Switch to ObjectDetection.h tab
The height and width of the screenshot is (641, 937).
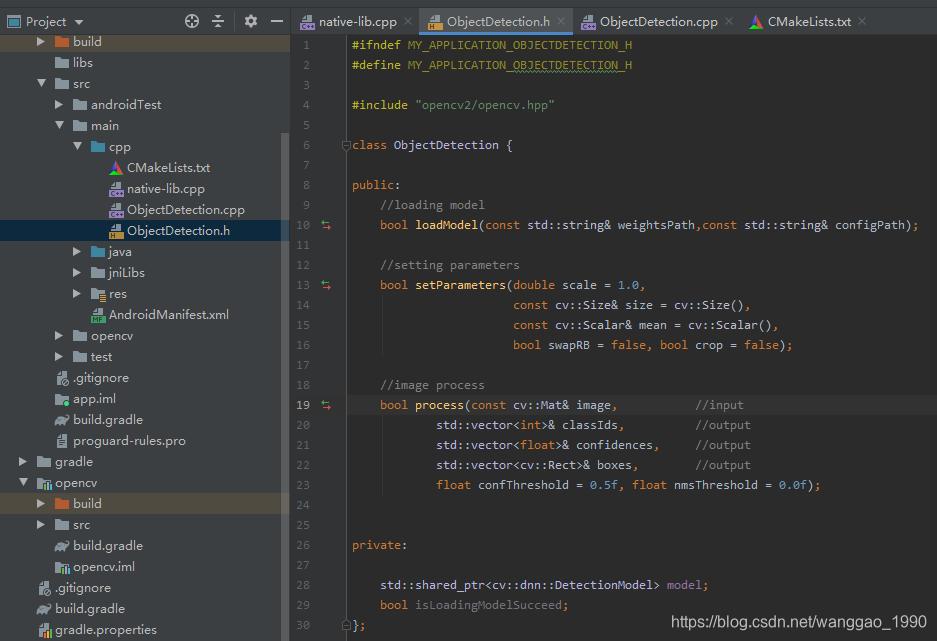click(498, 22)
